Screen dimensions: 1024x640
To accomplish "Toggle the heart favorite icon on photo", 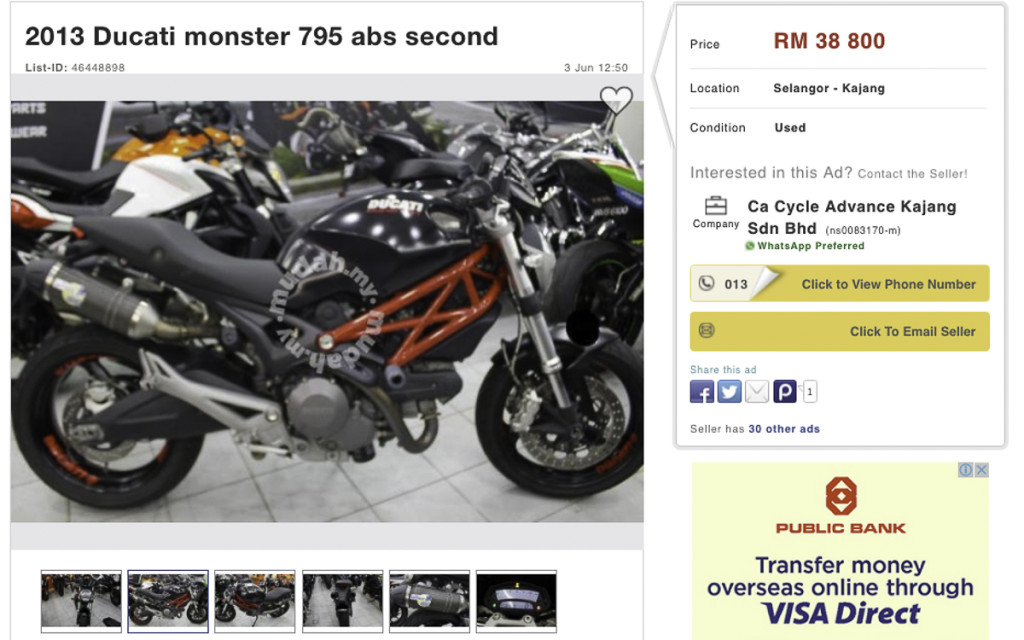I will click(616, 100).
